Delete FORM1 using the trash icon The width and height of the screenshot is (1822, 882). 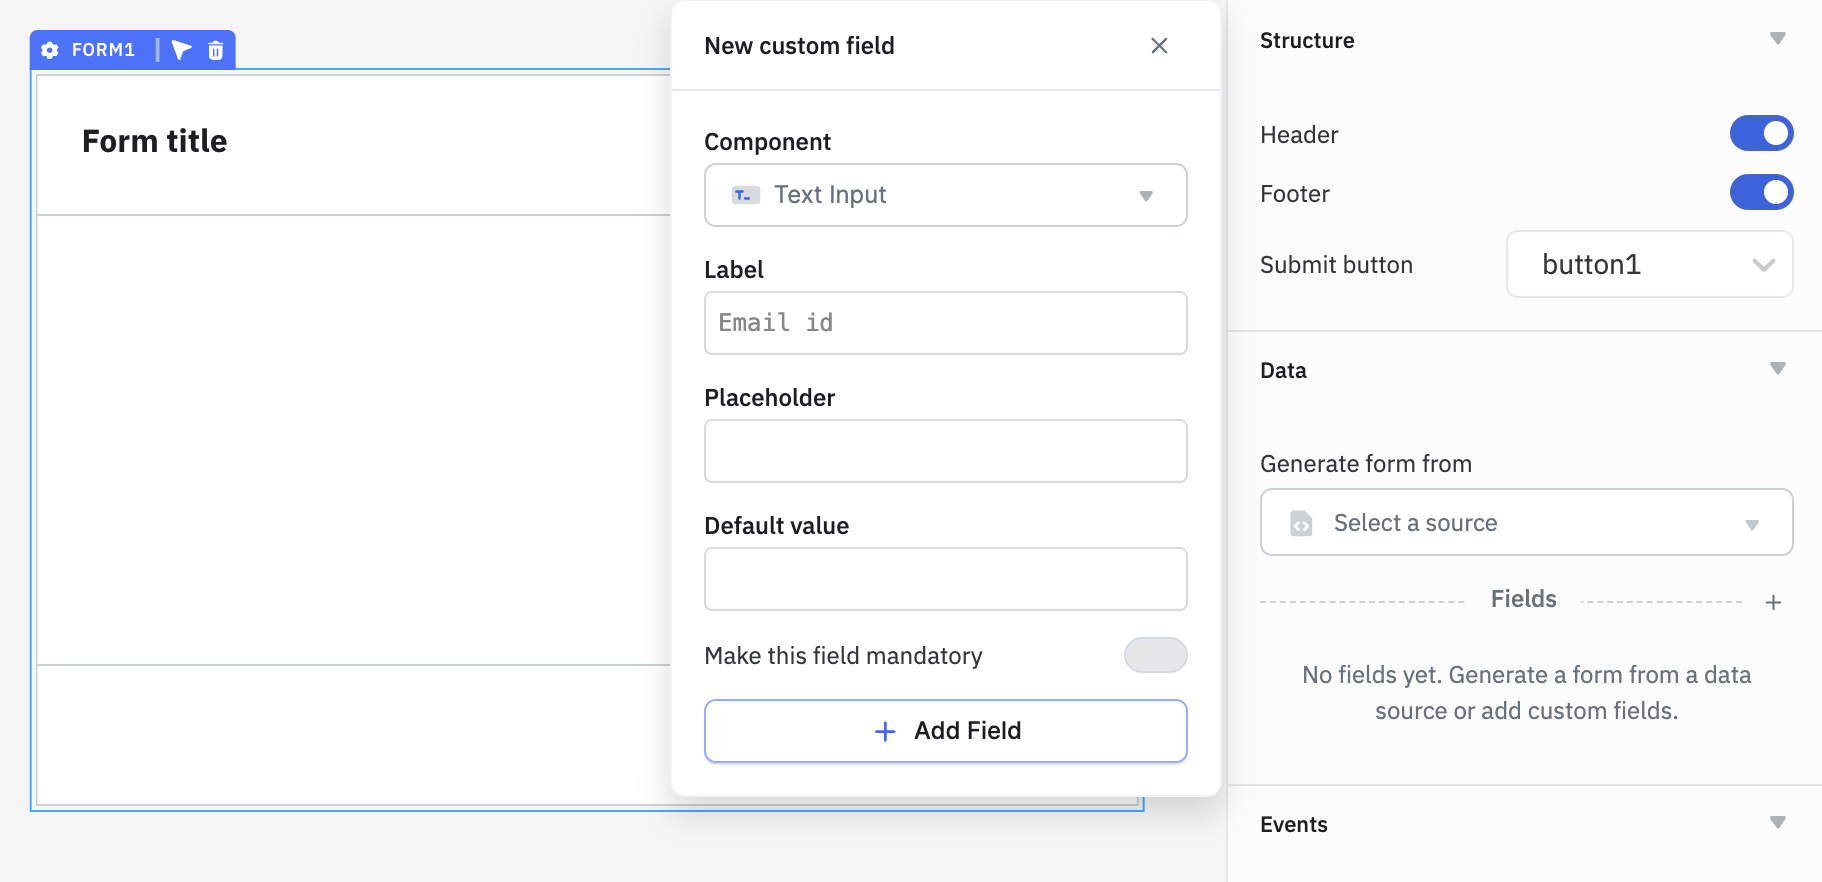(215, 49)
